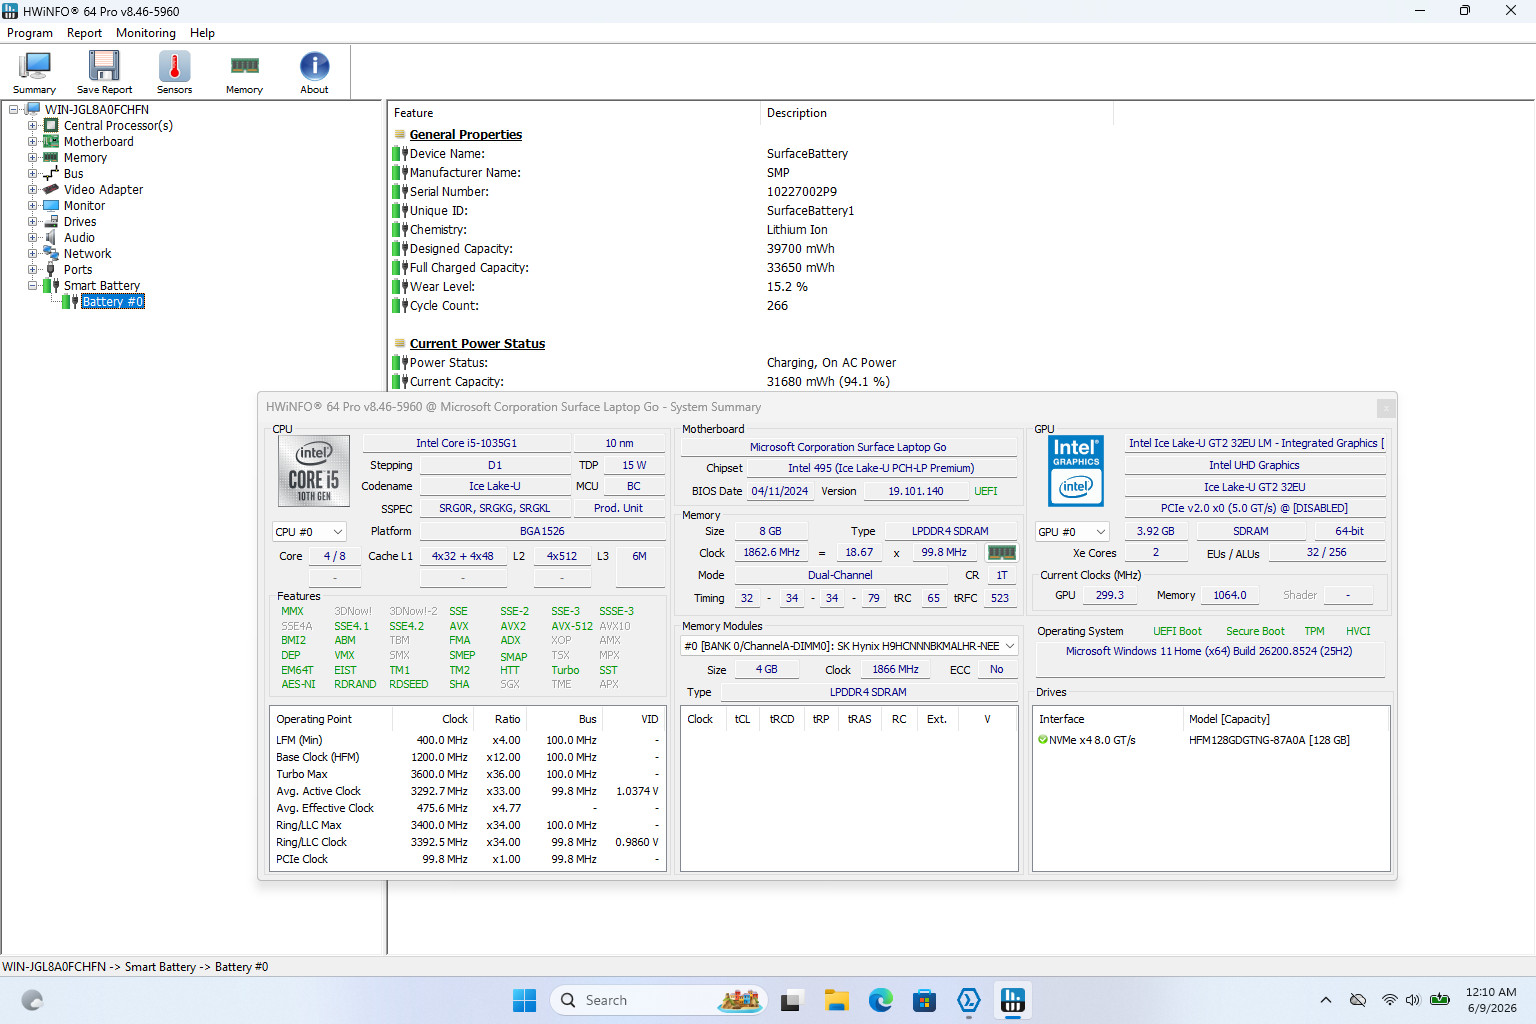Expand the Bus tree node
1536x1024 pixels.
tap(33, 174)
